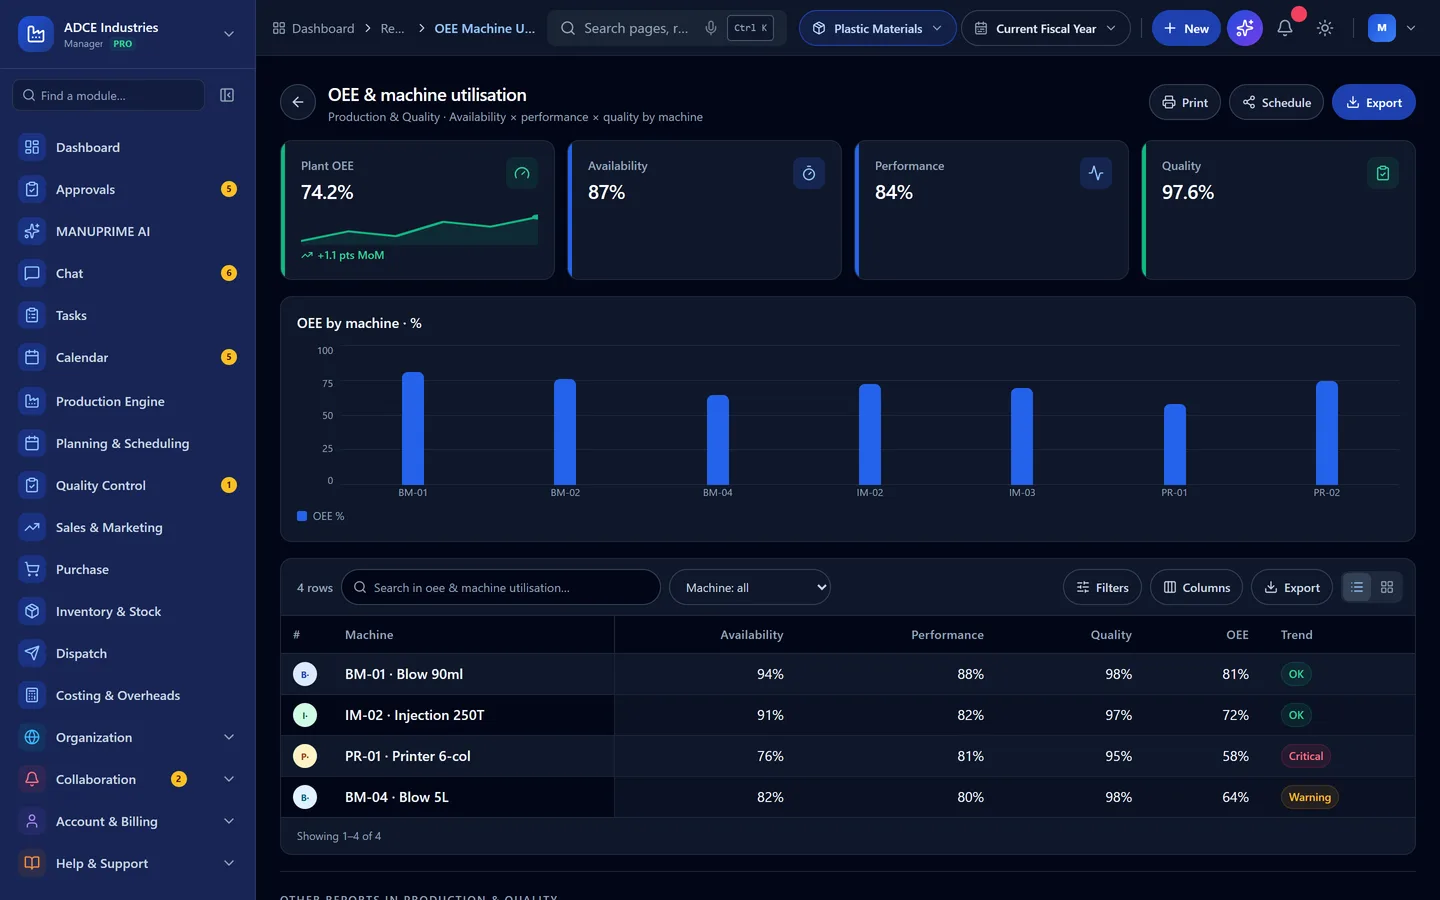Image resolution: width=1440 pixels, height=900 pixels.
Task: Click the PR-01 bar in chart
Action: (1175, 444)
